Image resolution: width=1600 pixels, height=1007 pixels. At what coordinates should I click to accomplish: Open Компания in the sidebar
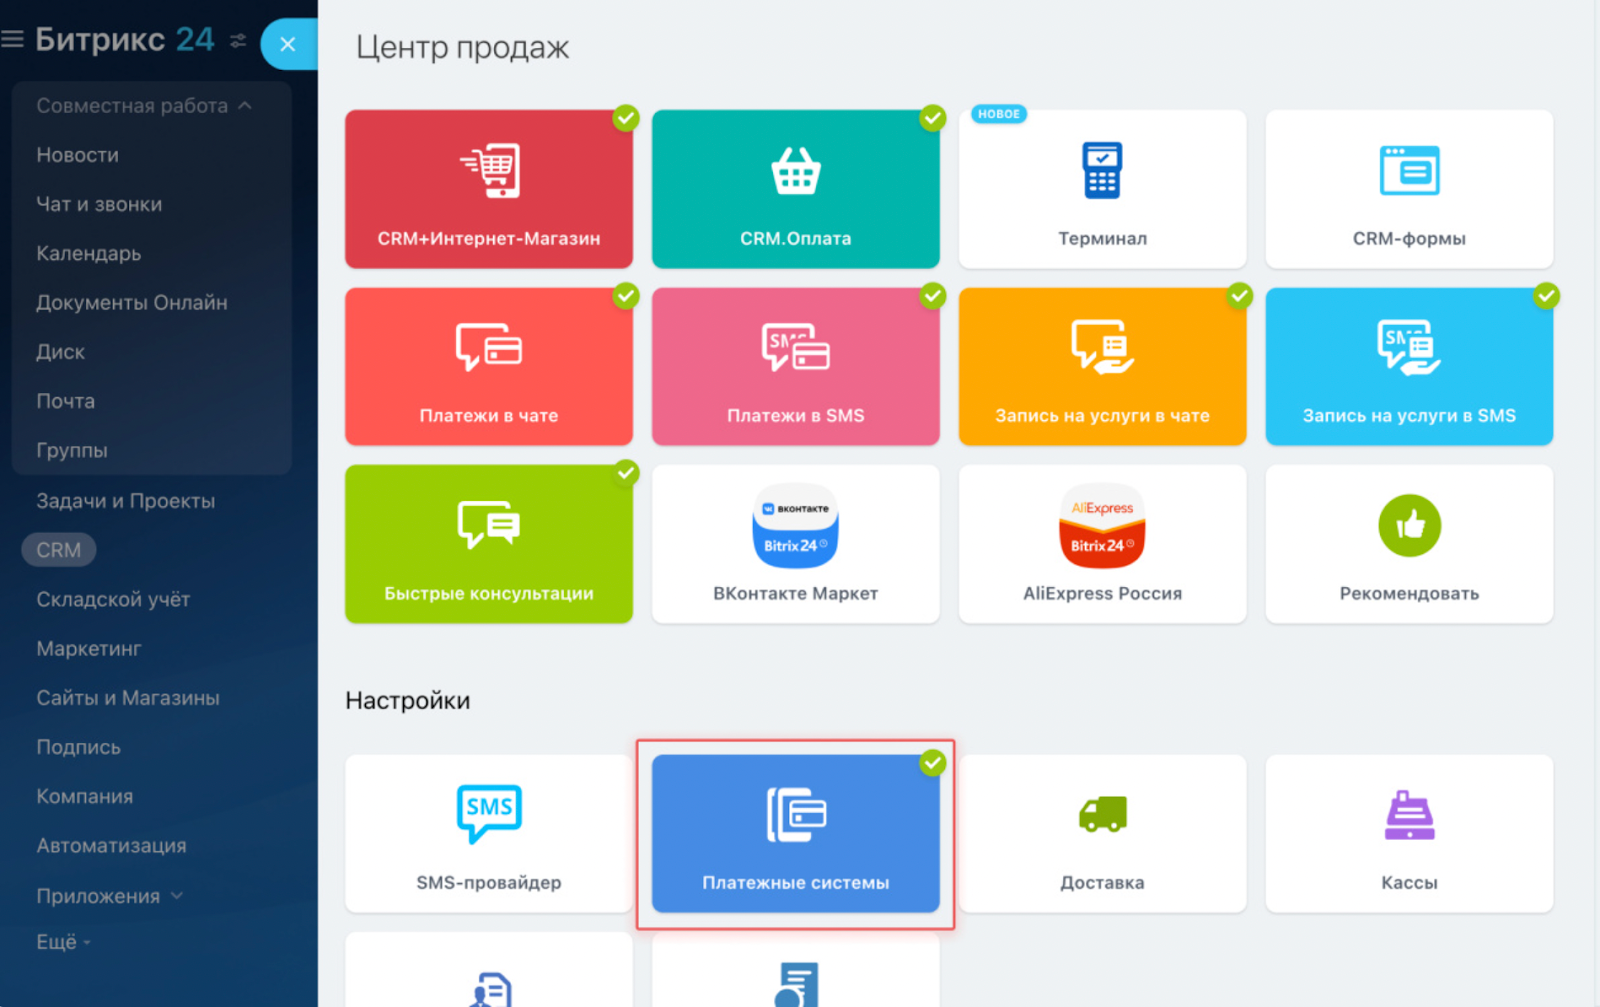click(84, 796)
